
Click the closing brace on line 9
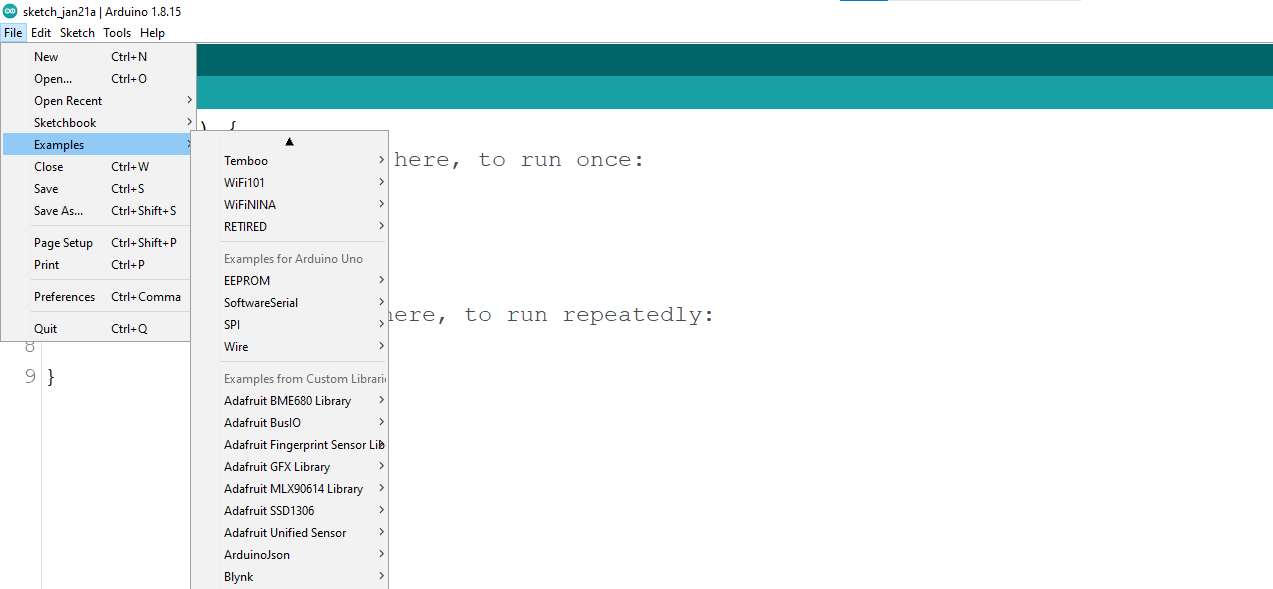pyautogui.click(x=51, y=377)
